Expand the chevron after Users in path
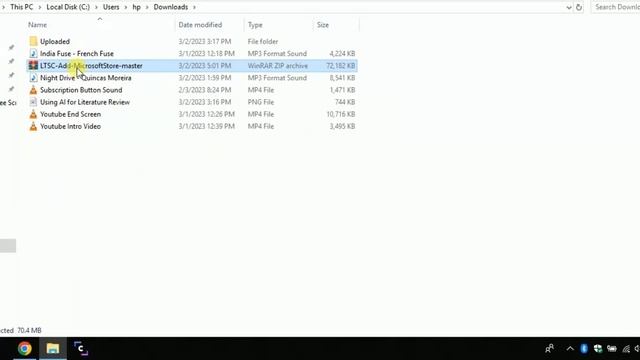This screenshot has height=360, width=640. click(126, 7)
